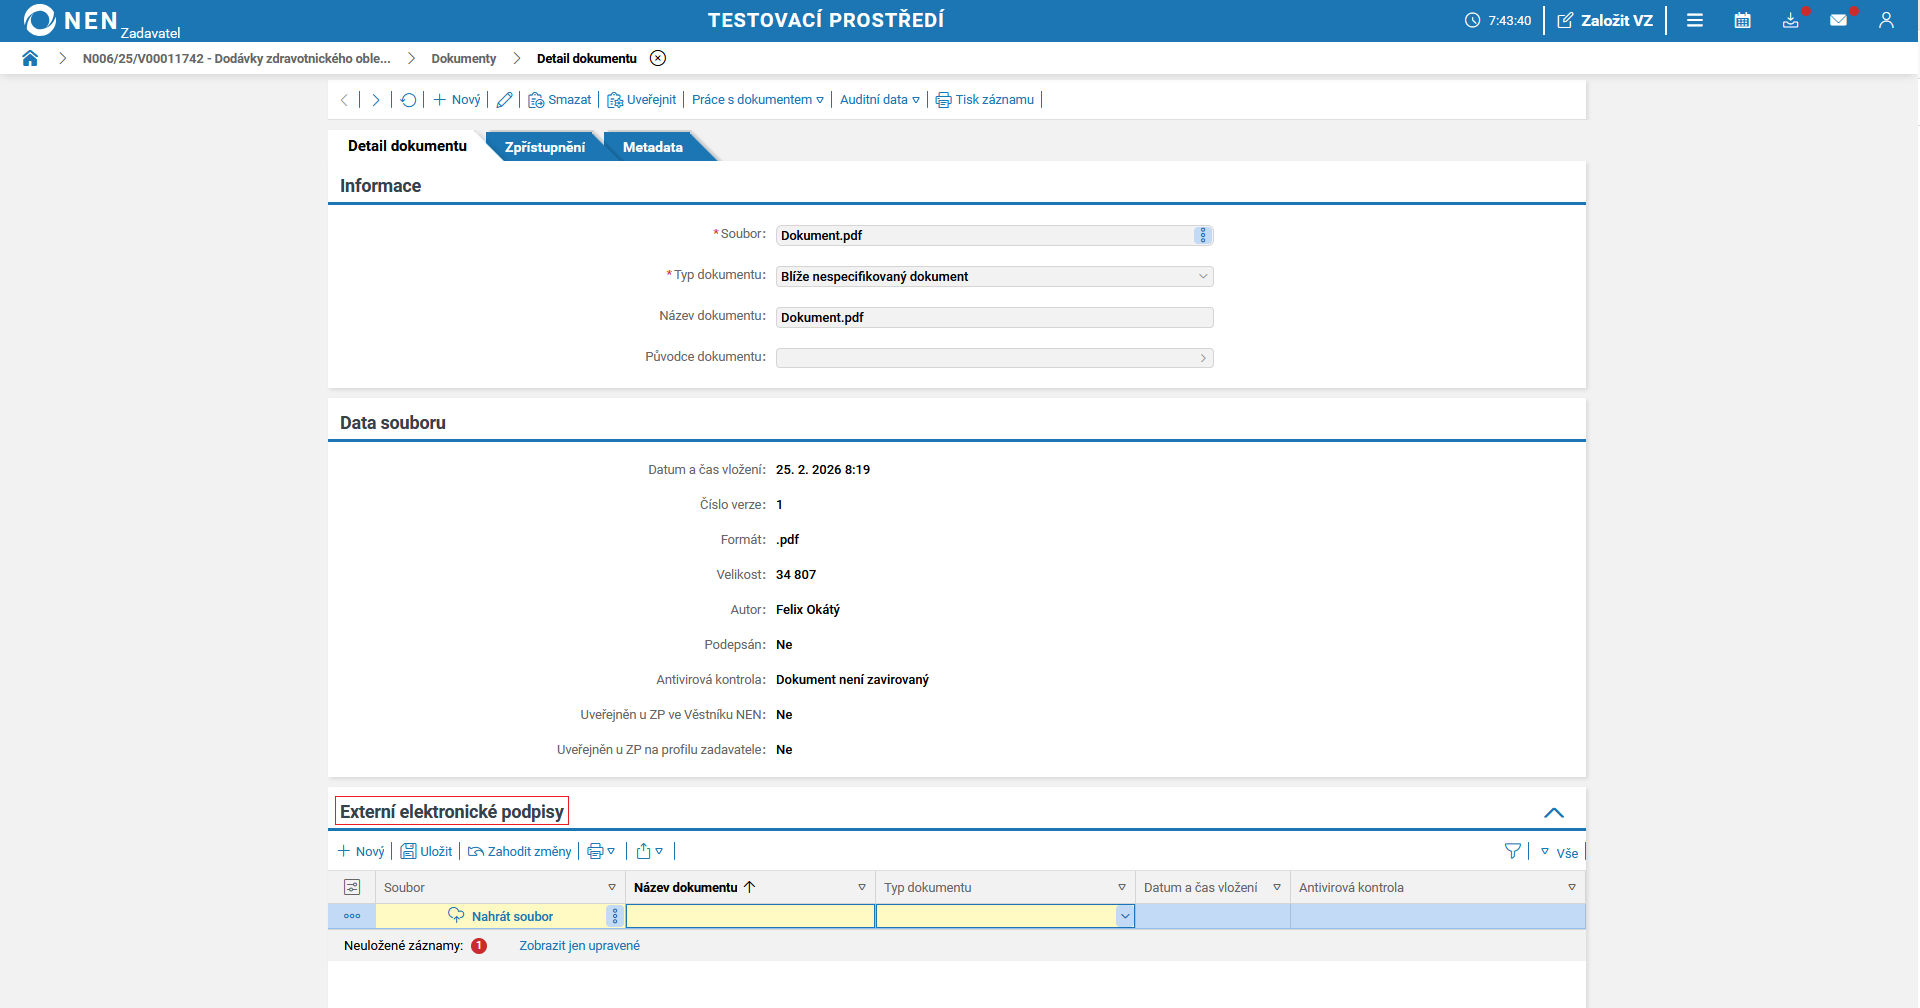Switch to the Zpřístupnění tab
The image size is (1920, 1008).
(x=544, y=147)
